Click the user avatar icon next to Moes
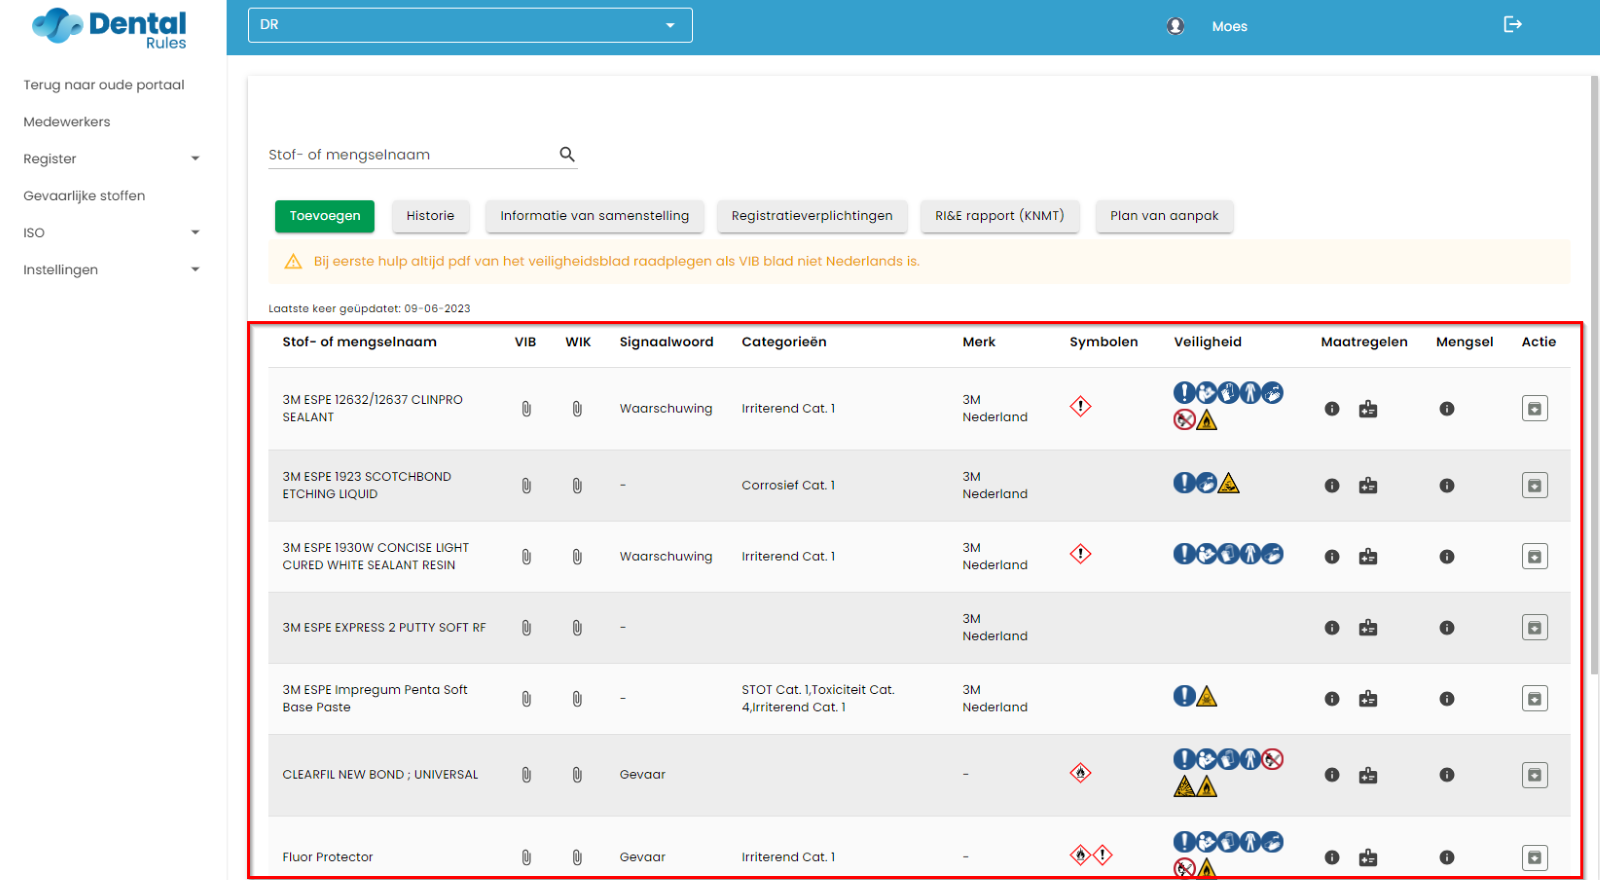 (x=1176, y=26)
